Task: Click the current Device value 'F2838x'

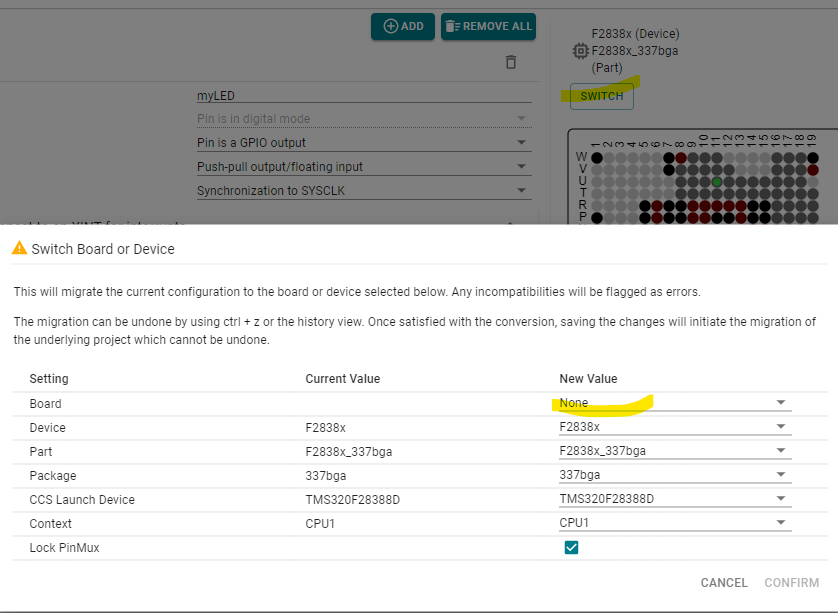Action: 325,428
